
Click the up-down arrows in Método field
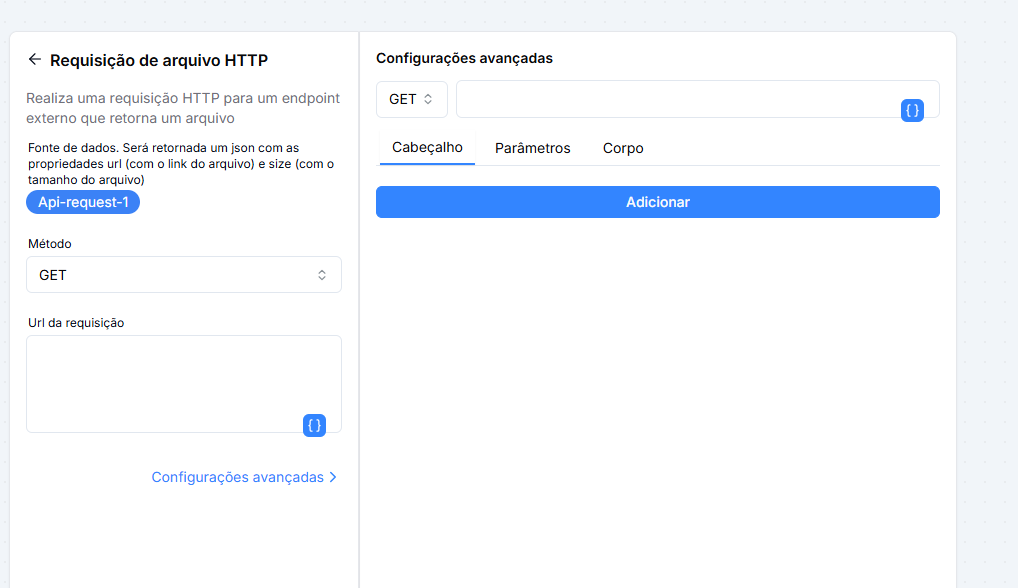click(321, 275)
